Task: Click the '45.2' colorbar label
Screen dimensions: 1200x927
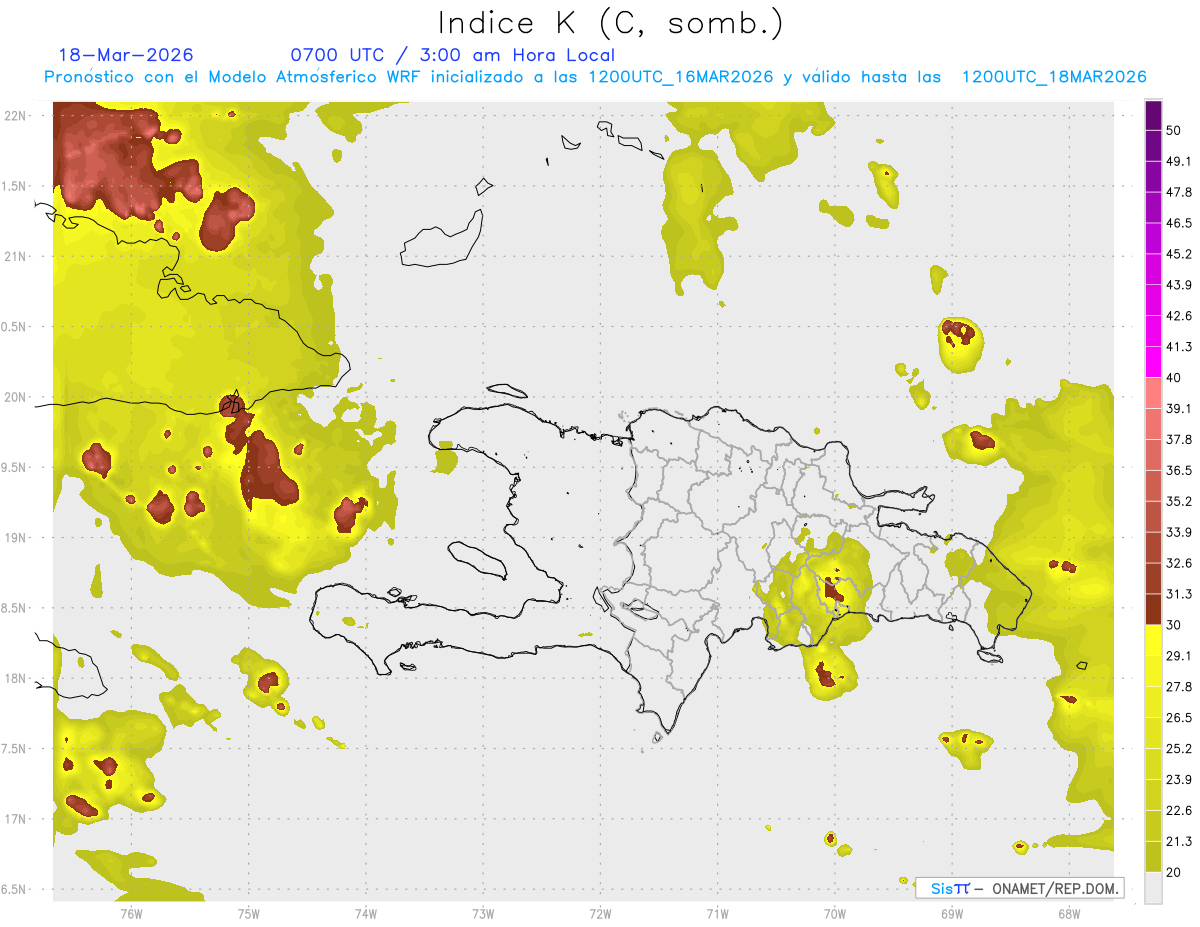Action: [1179, 254]
